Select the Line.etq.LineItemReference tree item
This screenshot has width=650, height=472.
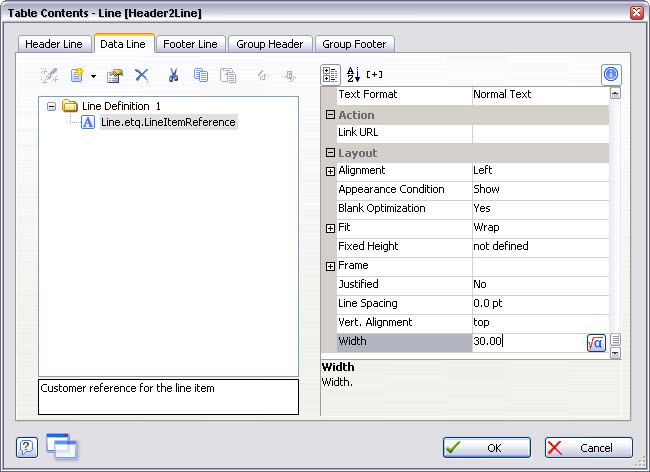tap(168, 122)
